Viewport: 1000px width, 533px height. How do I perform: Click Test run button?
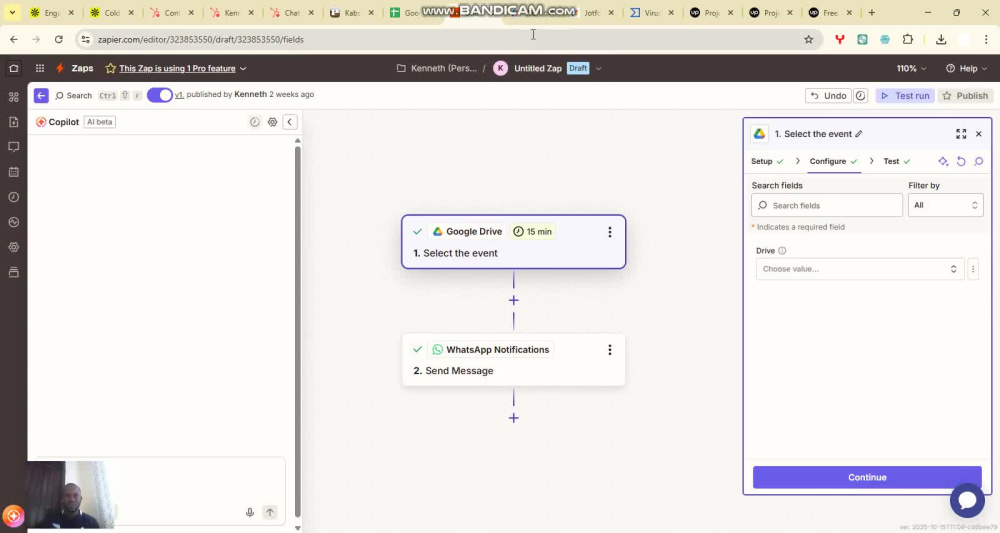[905, 96]
